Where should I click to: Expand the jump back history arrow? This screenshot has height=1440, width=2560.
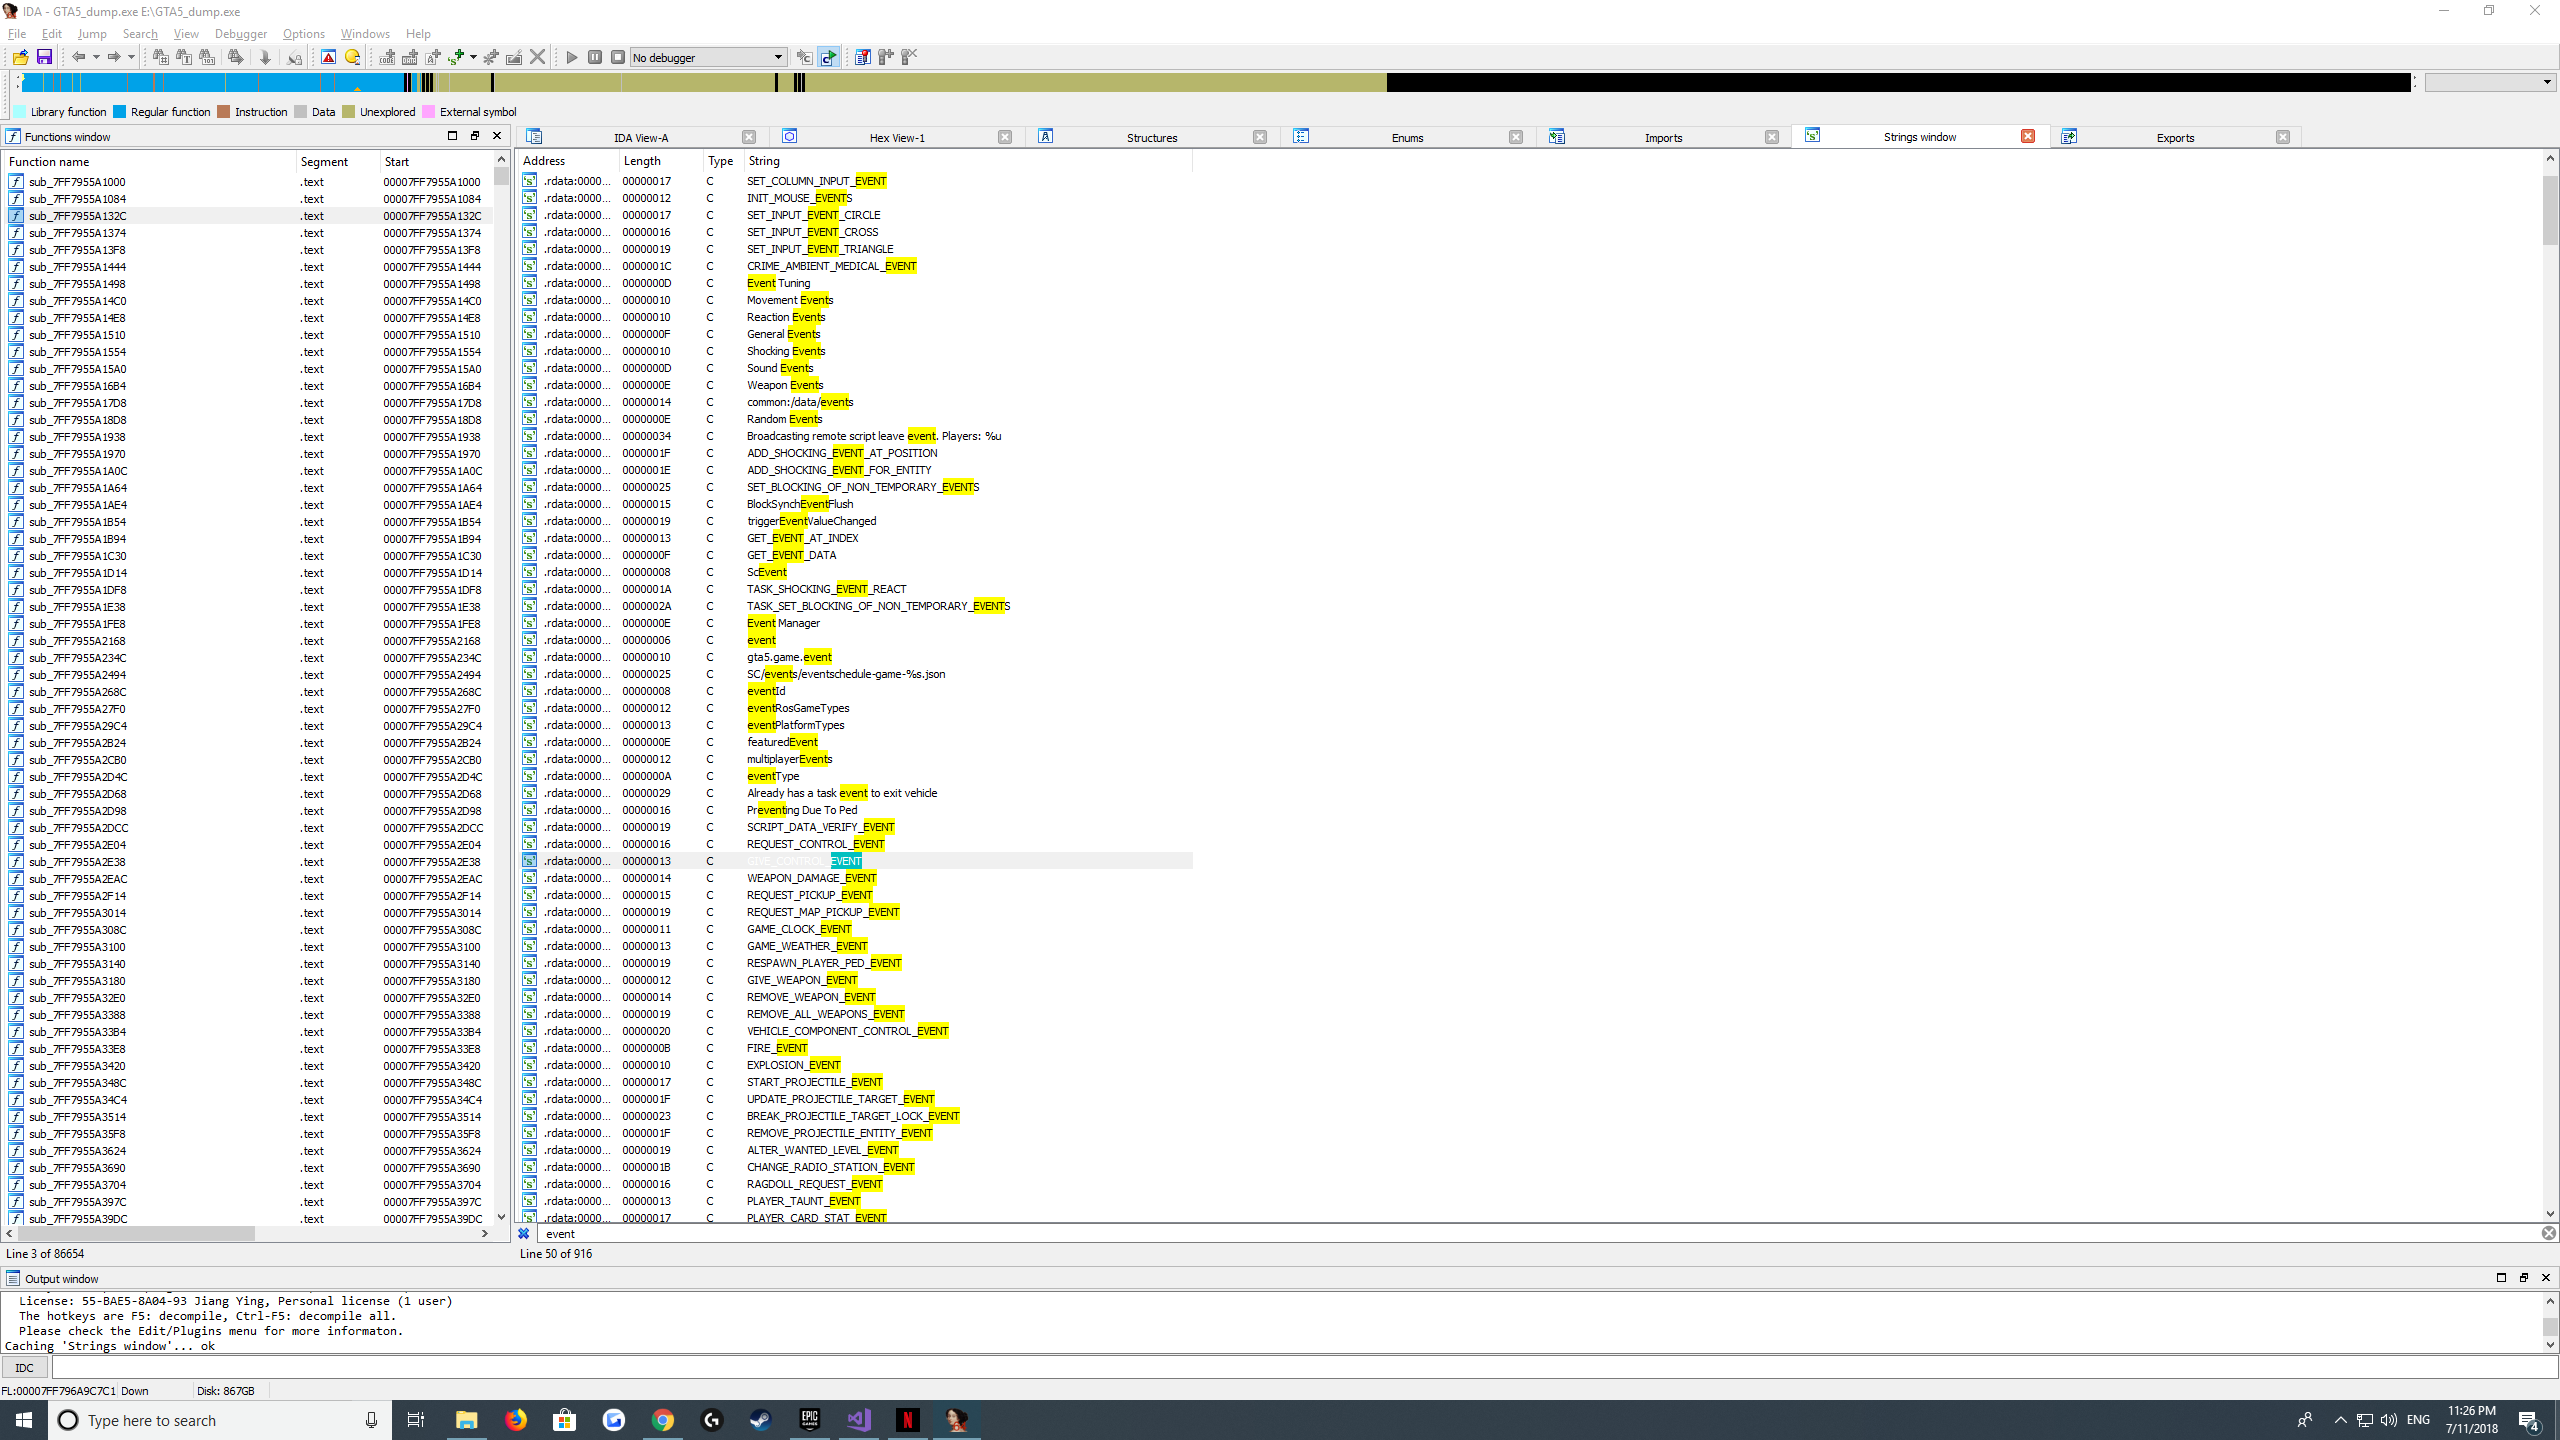[96, 57]
